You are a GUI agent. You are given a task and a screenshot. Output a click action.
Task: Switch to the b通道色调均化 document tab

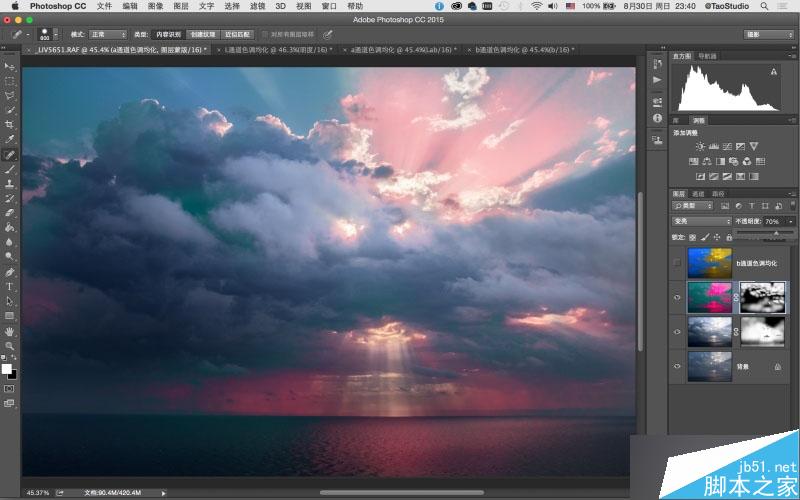pyautogui.click(x=524, y=50)
